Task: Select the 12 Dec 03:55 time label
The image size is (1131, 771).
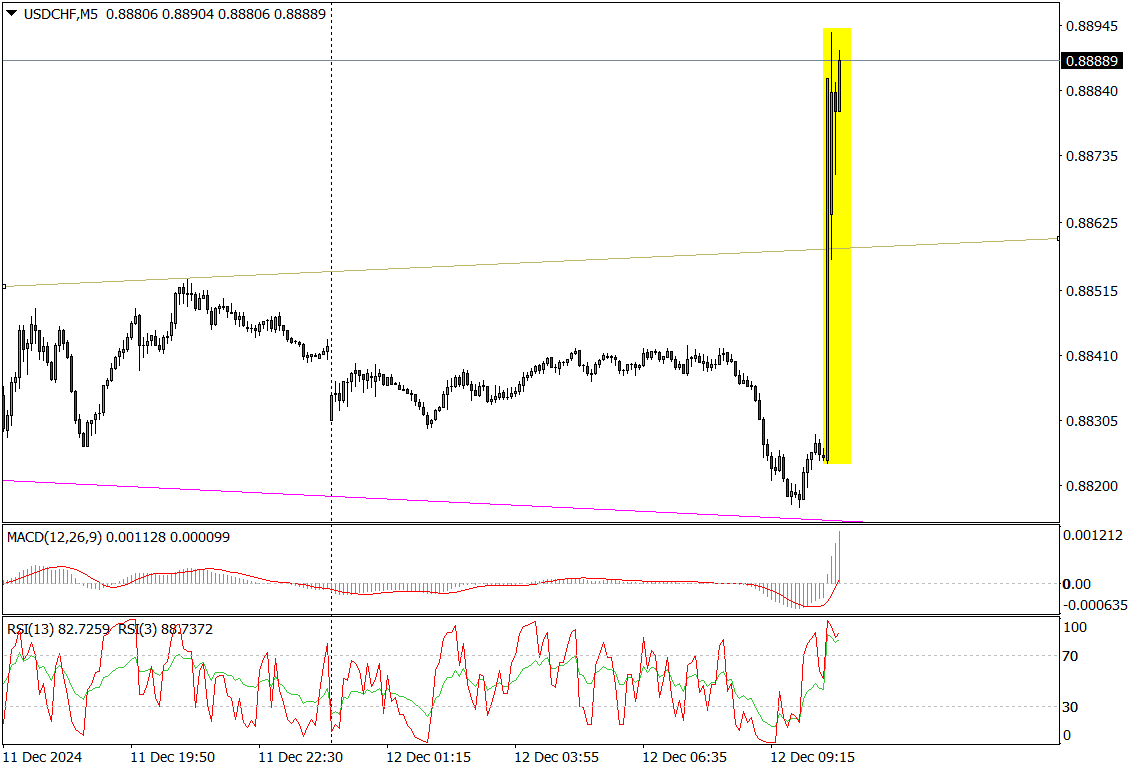Action: coord(556,757)
